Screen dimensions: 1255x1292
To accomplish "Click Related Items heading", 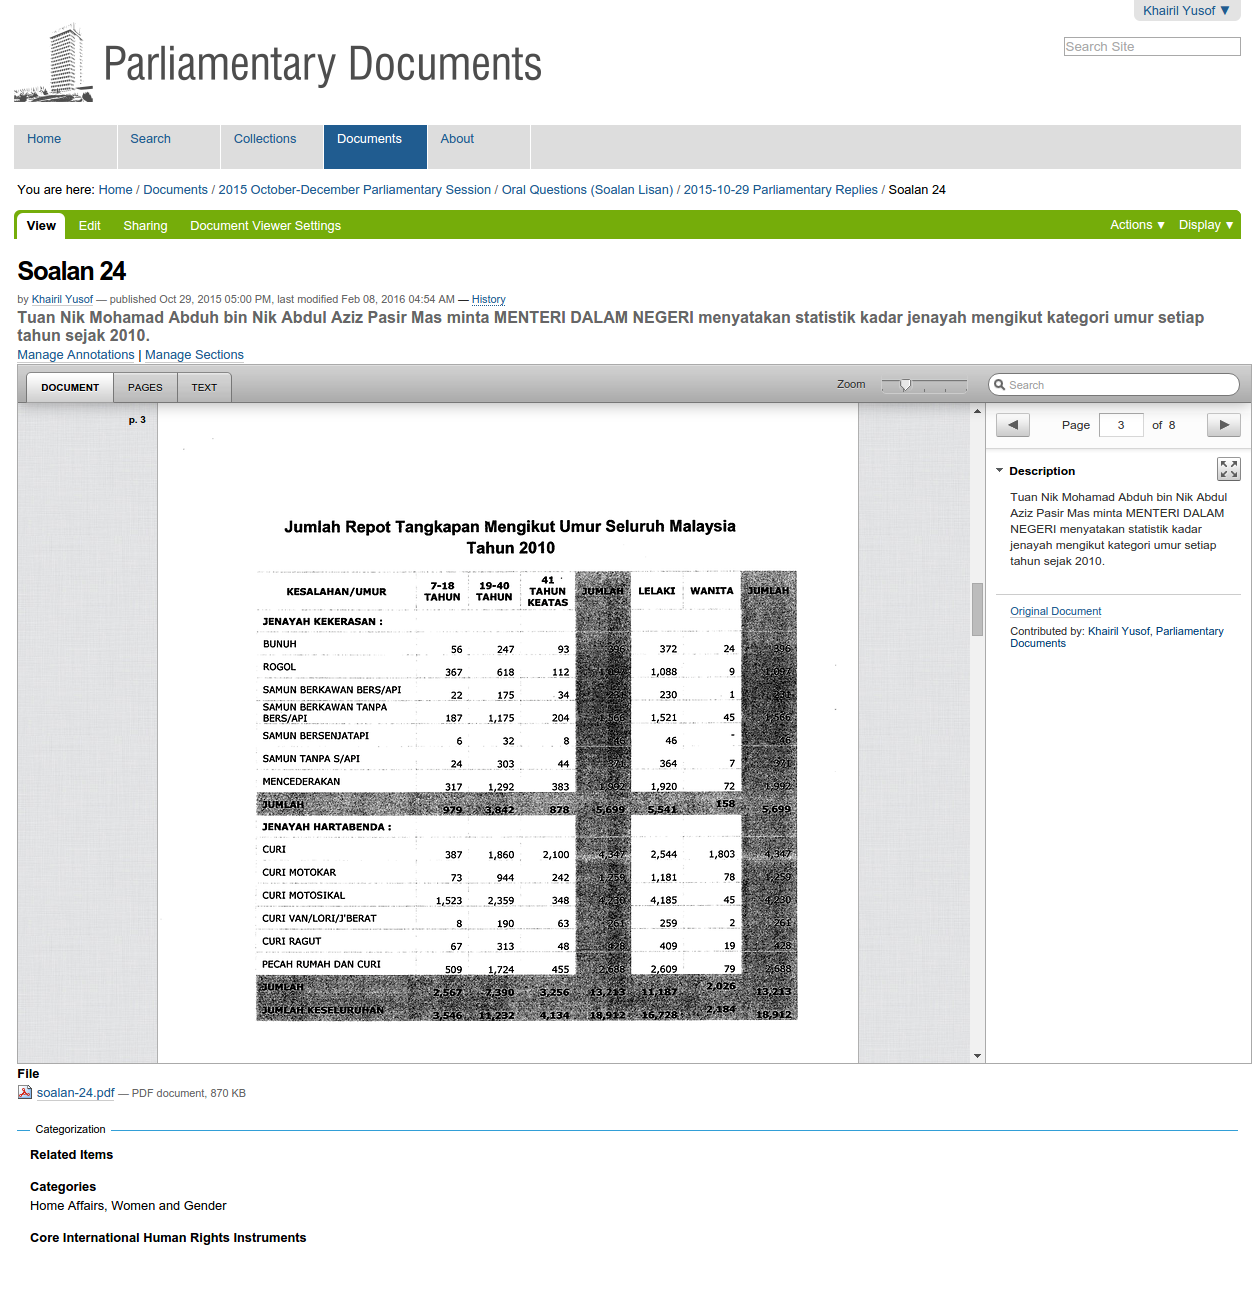I will coord(71,1155).
